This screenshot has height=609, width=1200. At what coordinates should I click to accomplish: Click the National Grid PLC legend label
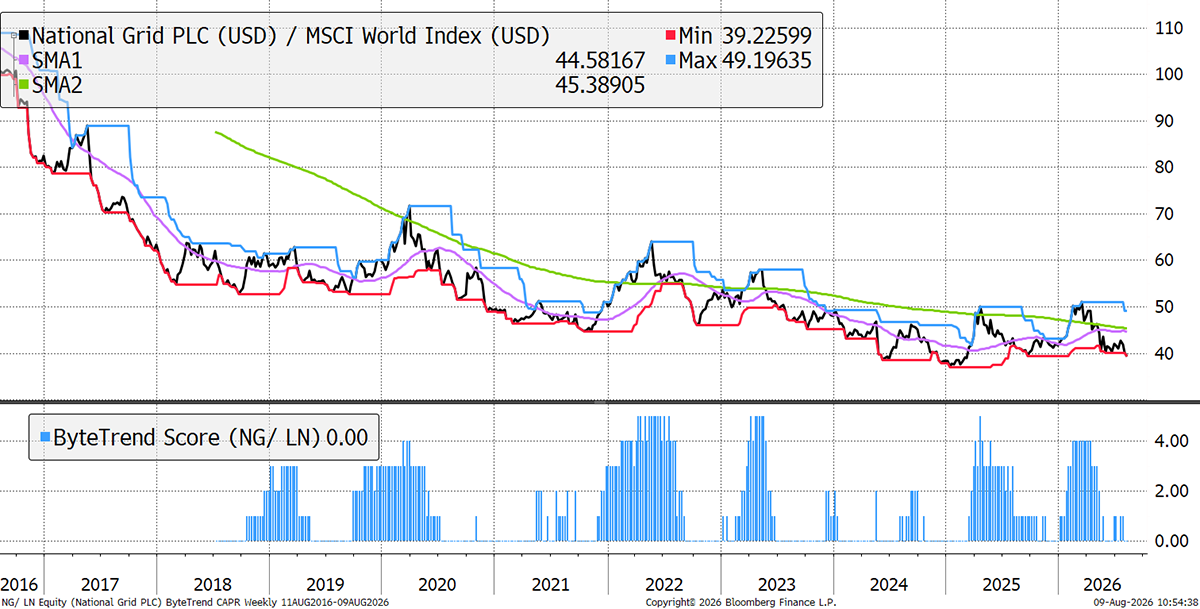tap(291, 35)
